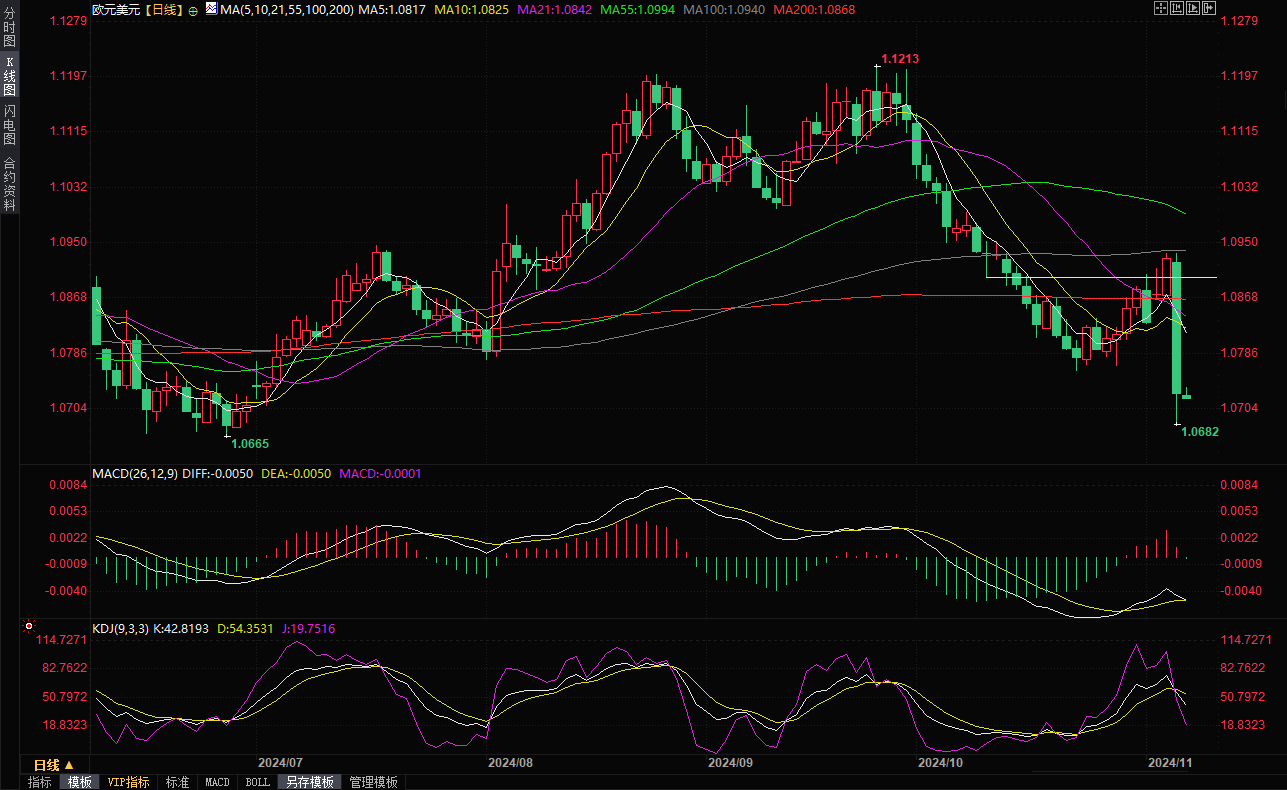
Task: Click the chart shrink-left axis icon
Action: click(1177, 9)
